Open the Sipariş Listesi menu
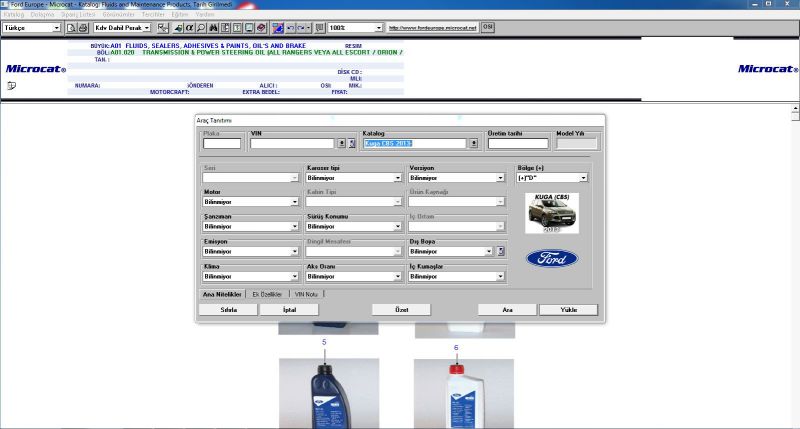The image size is (800, 429). pyautogui.click(x=78, y=15)
